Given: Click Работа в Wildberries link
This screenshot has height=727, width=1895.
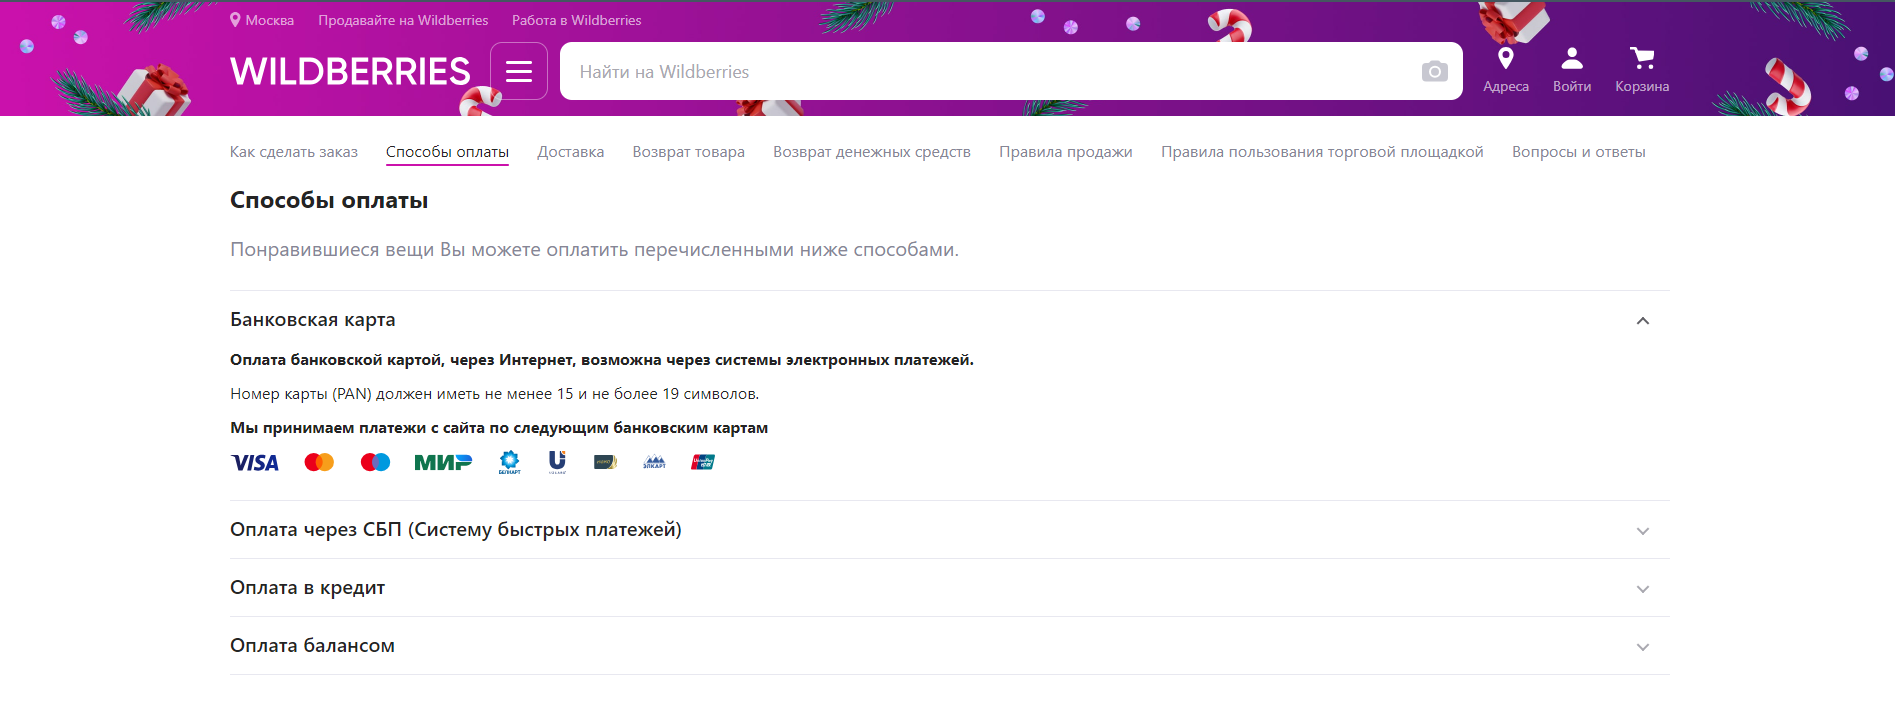Looking at the screenshot, I should [577, 20].
